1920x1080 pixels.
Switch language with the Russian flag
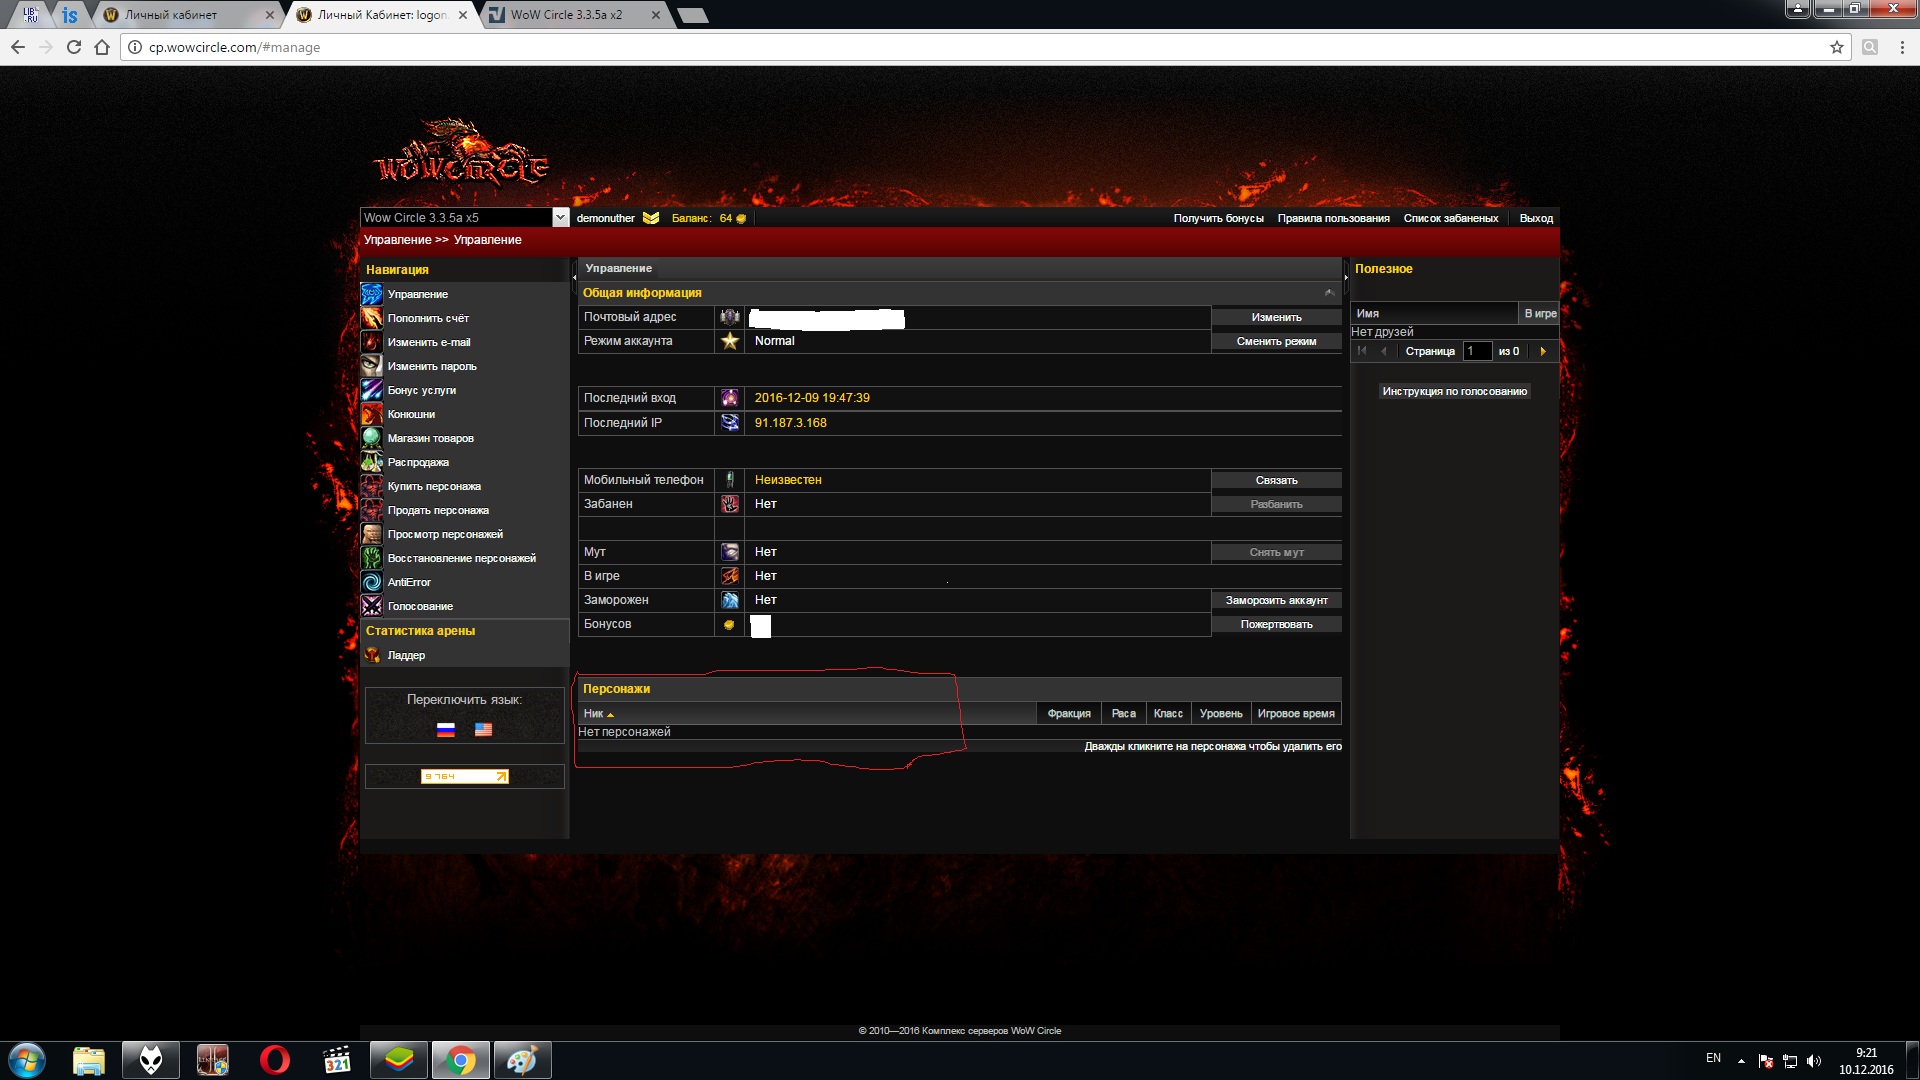point(446,730)
